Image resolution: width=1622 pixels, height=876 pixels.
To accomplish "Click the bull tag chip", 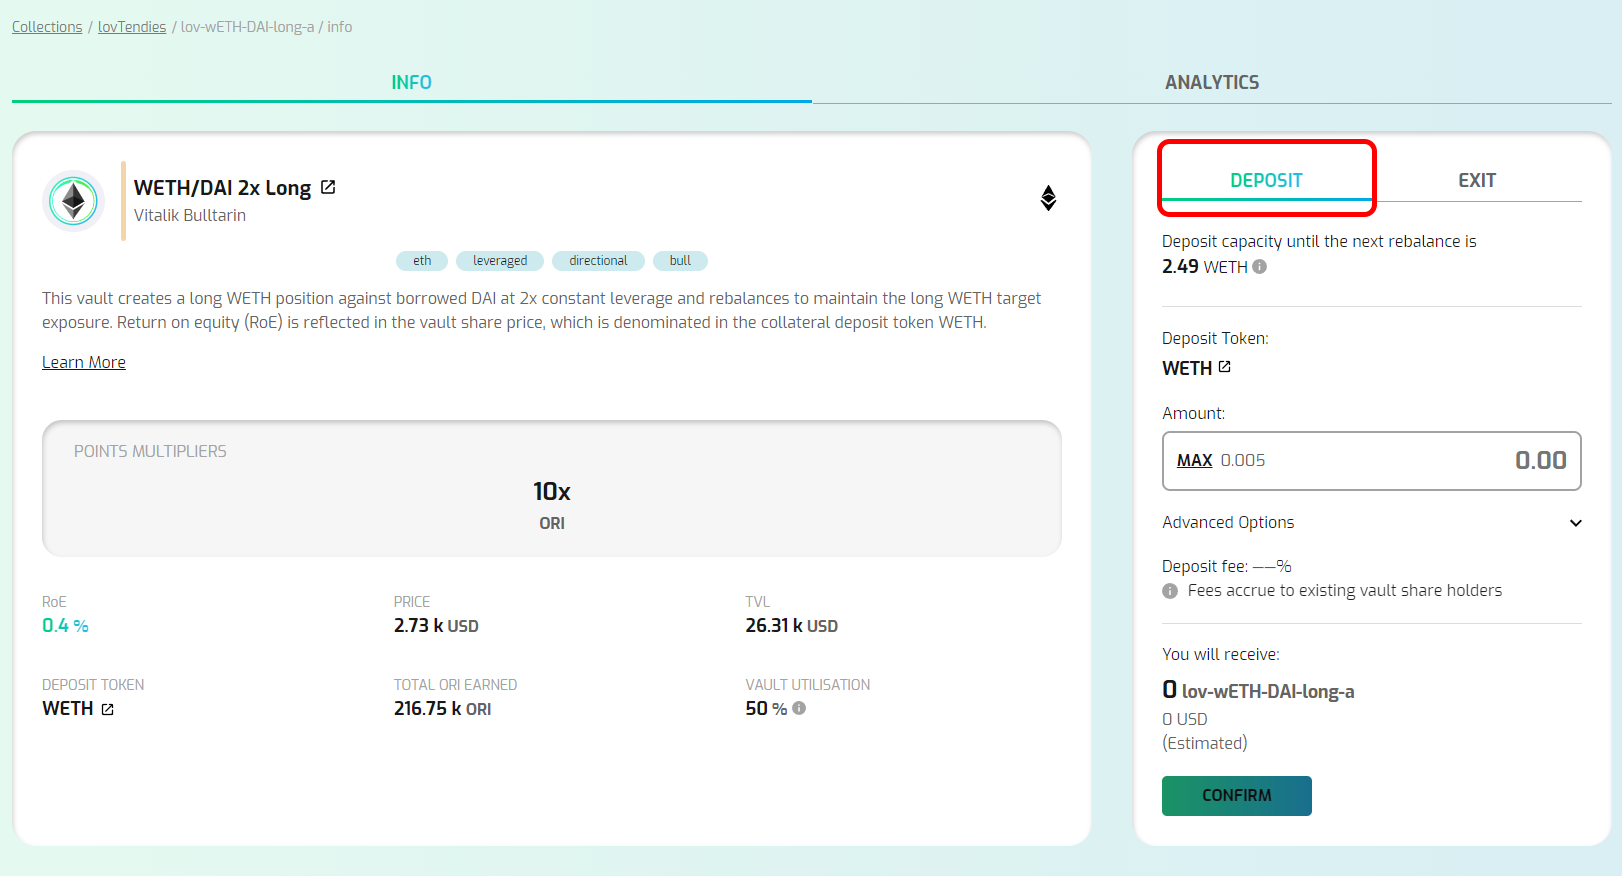I will (x=680, y=261).
